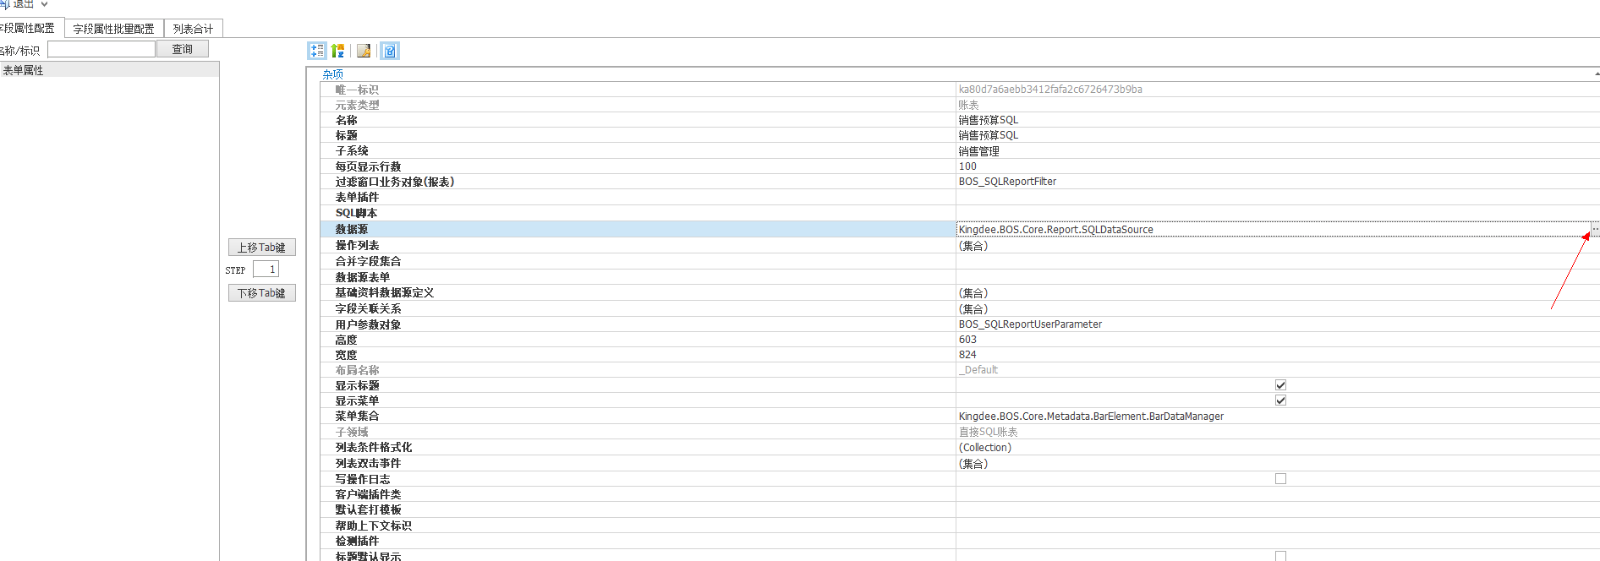This screenshot has height=561, width=1600.
Task: Open the 数据源 ellipsis editor button
Action: [1594, 230]
